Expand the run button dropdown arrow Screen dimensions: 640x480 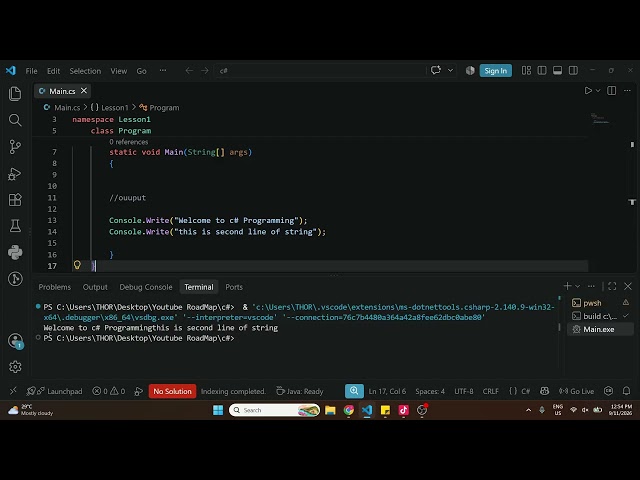point(598,91)
